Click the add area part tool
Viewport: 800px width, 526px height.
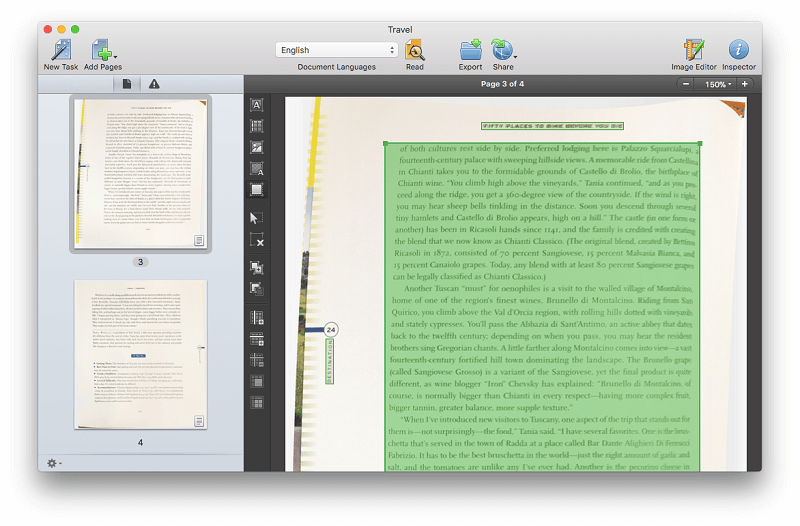(x=257, y=267)
